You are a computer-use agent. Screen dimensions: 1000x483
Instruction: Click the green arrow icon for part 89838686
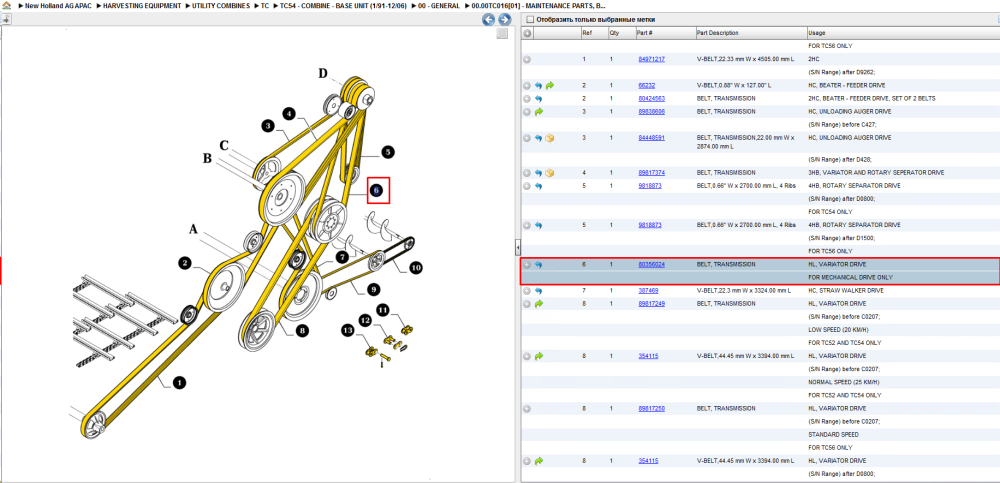pyautogui.click(x=538, y=112)
